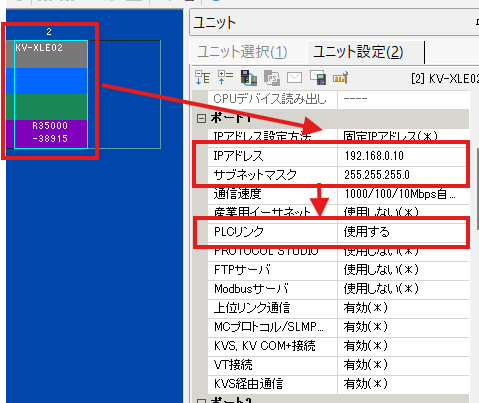Click the mail settings envelope icon
Screen dimensions: 479x403
point(294,78)
